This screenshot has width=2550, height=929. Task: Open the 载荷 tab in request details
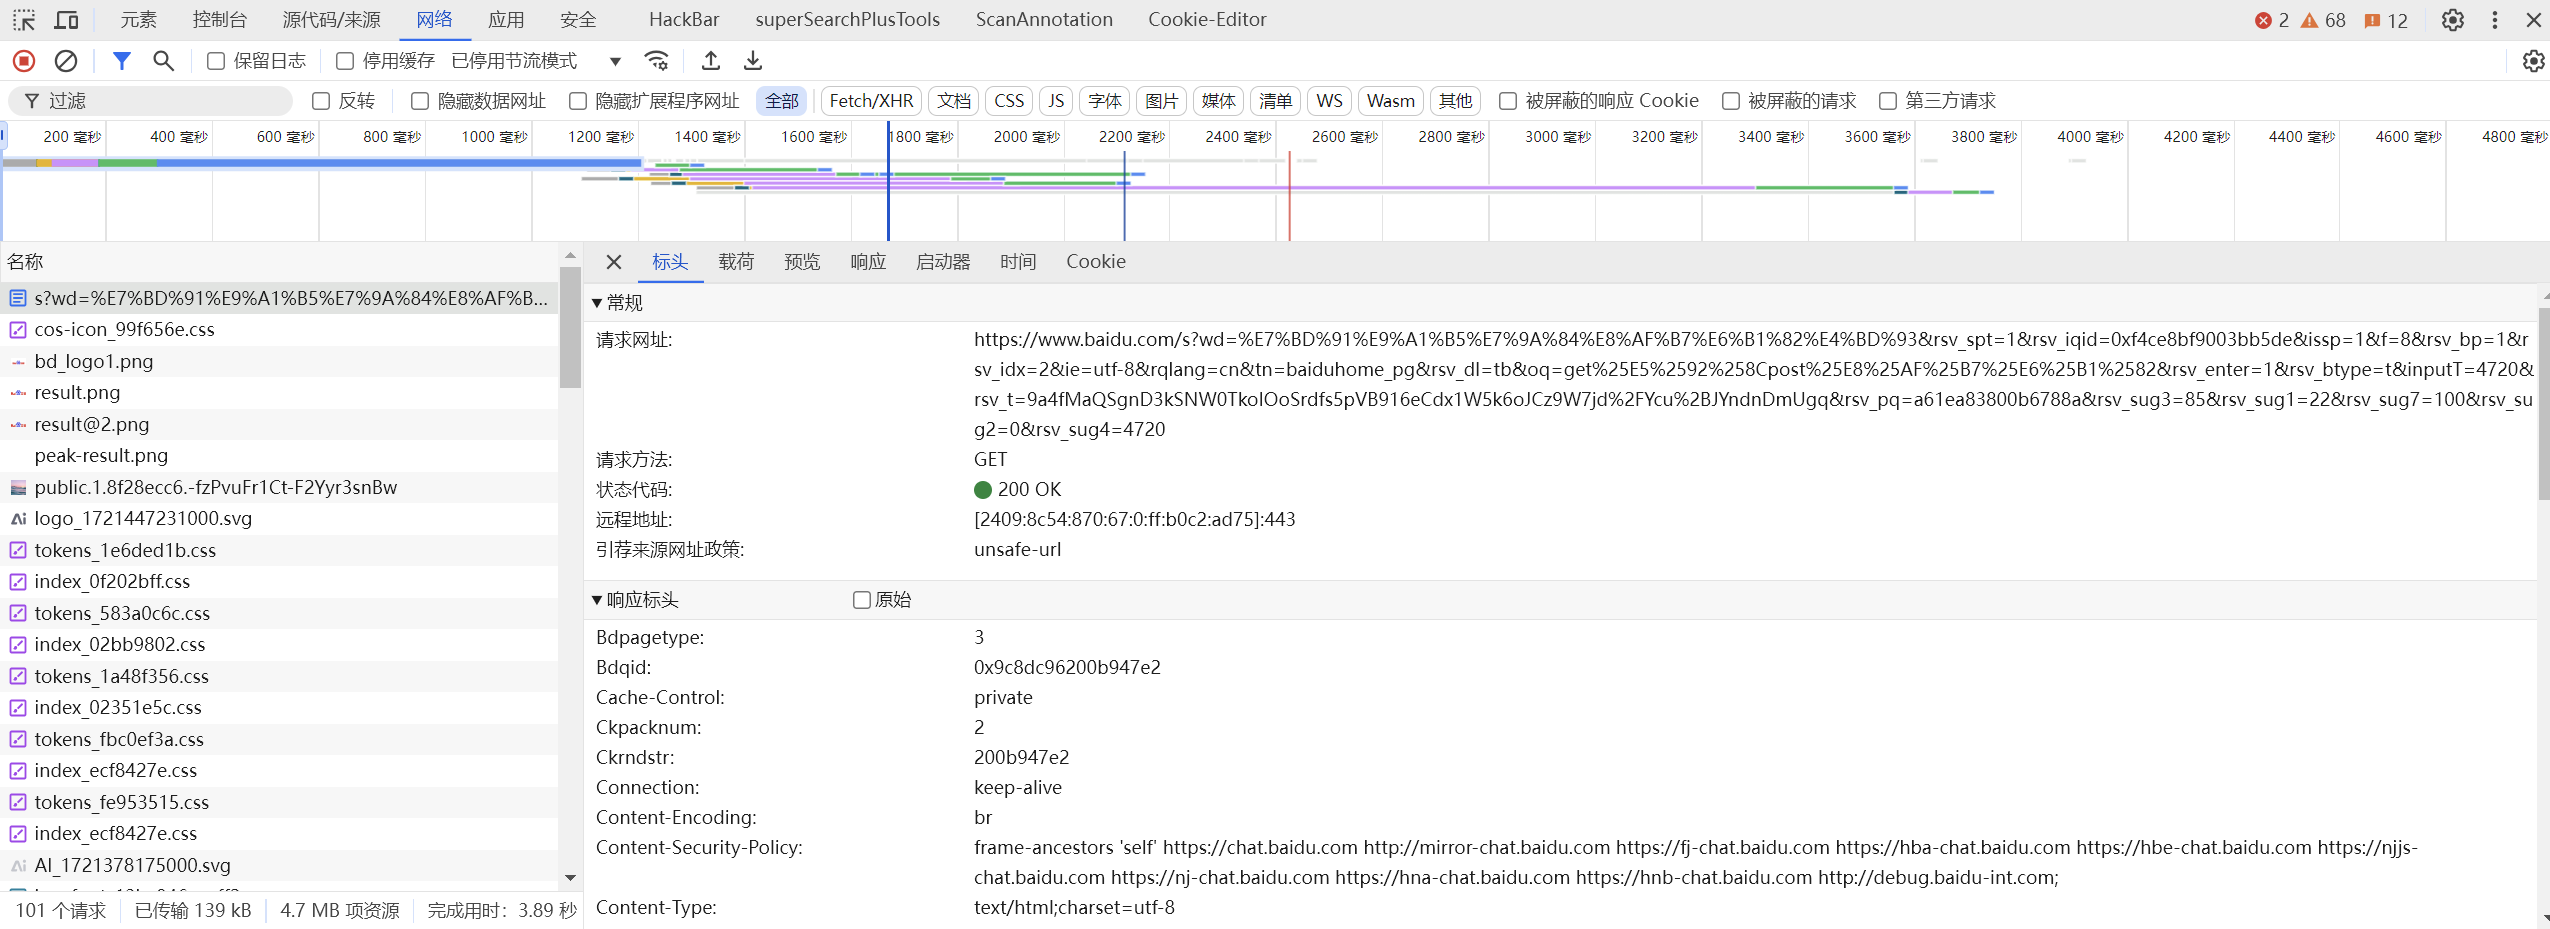pos(735,262)
